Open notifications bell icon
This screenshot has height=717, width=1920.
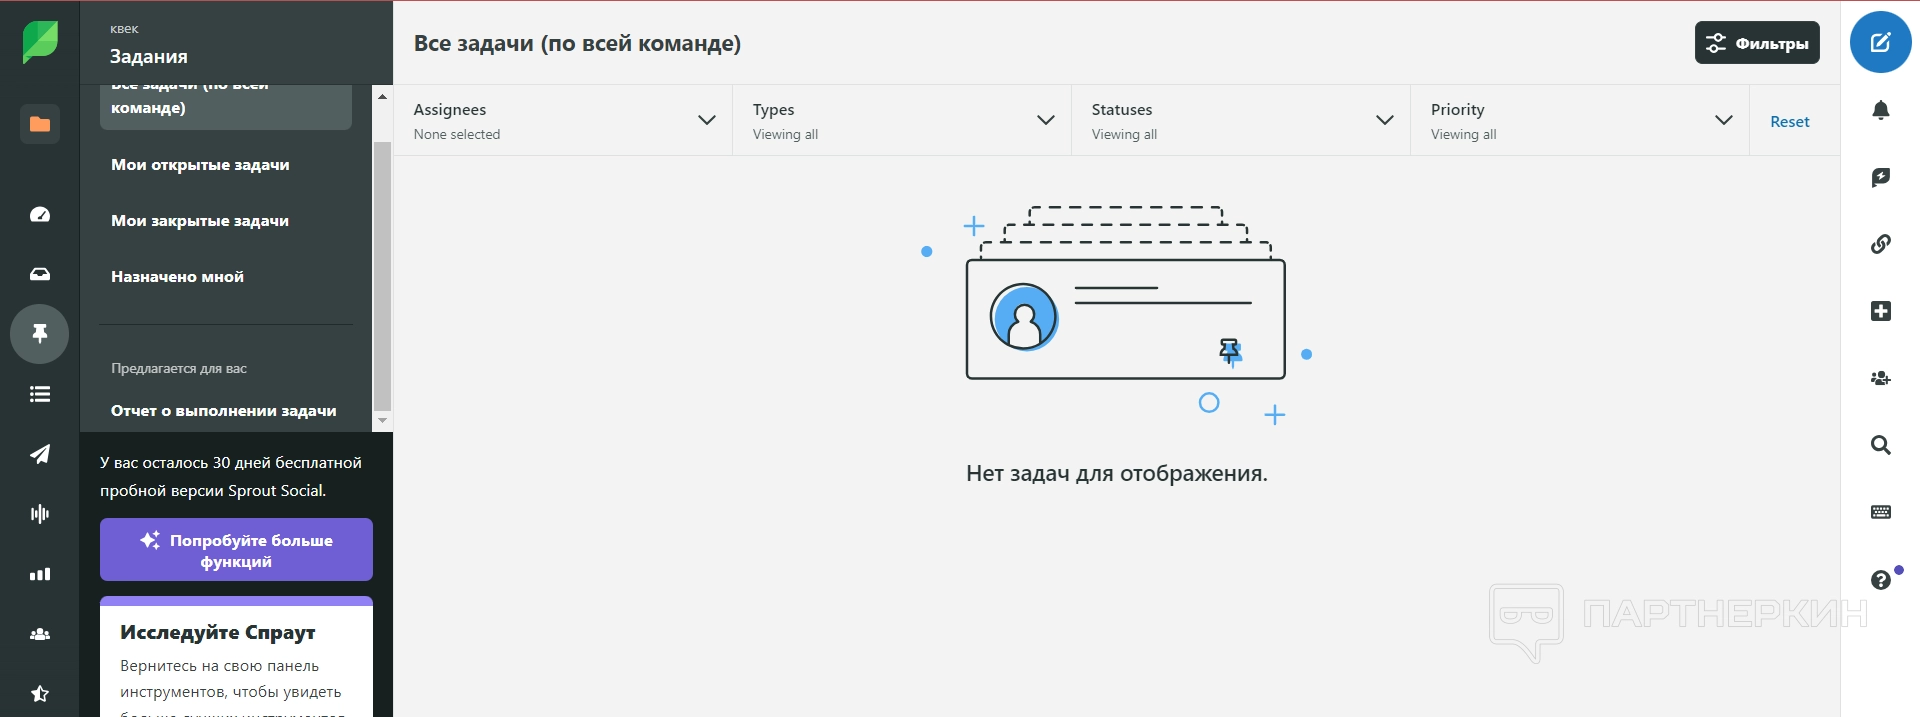(x=1880, y=110)
